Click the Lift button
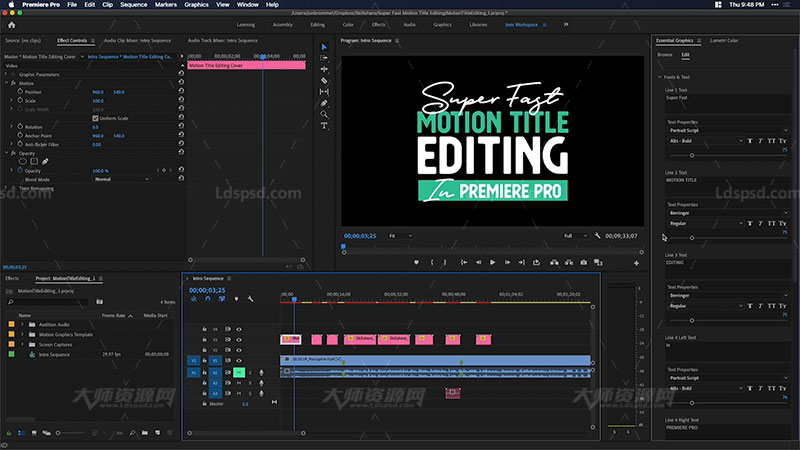The image size is (800, 450). point(554,262)
